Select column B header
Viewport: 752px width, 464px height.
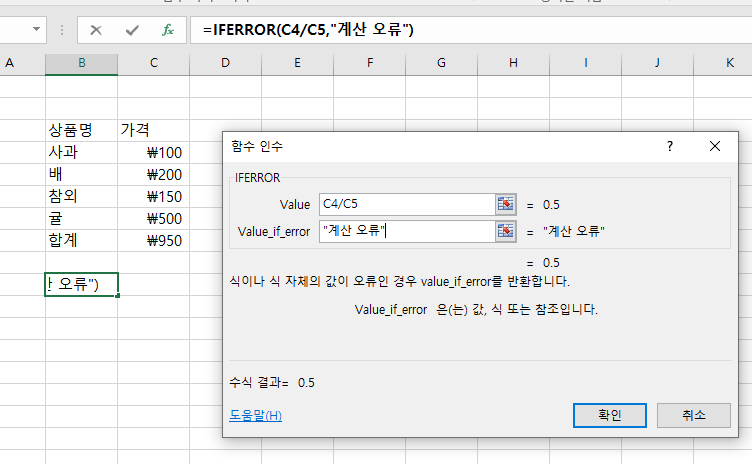pos(81,63)
